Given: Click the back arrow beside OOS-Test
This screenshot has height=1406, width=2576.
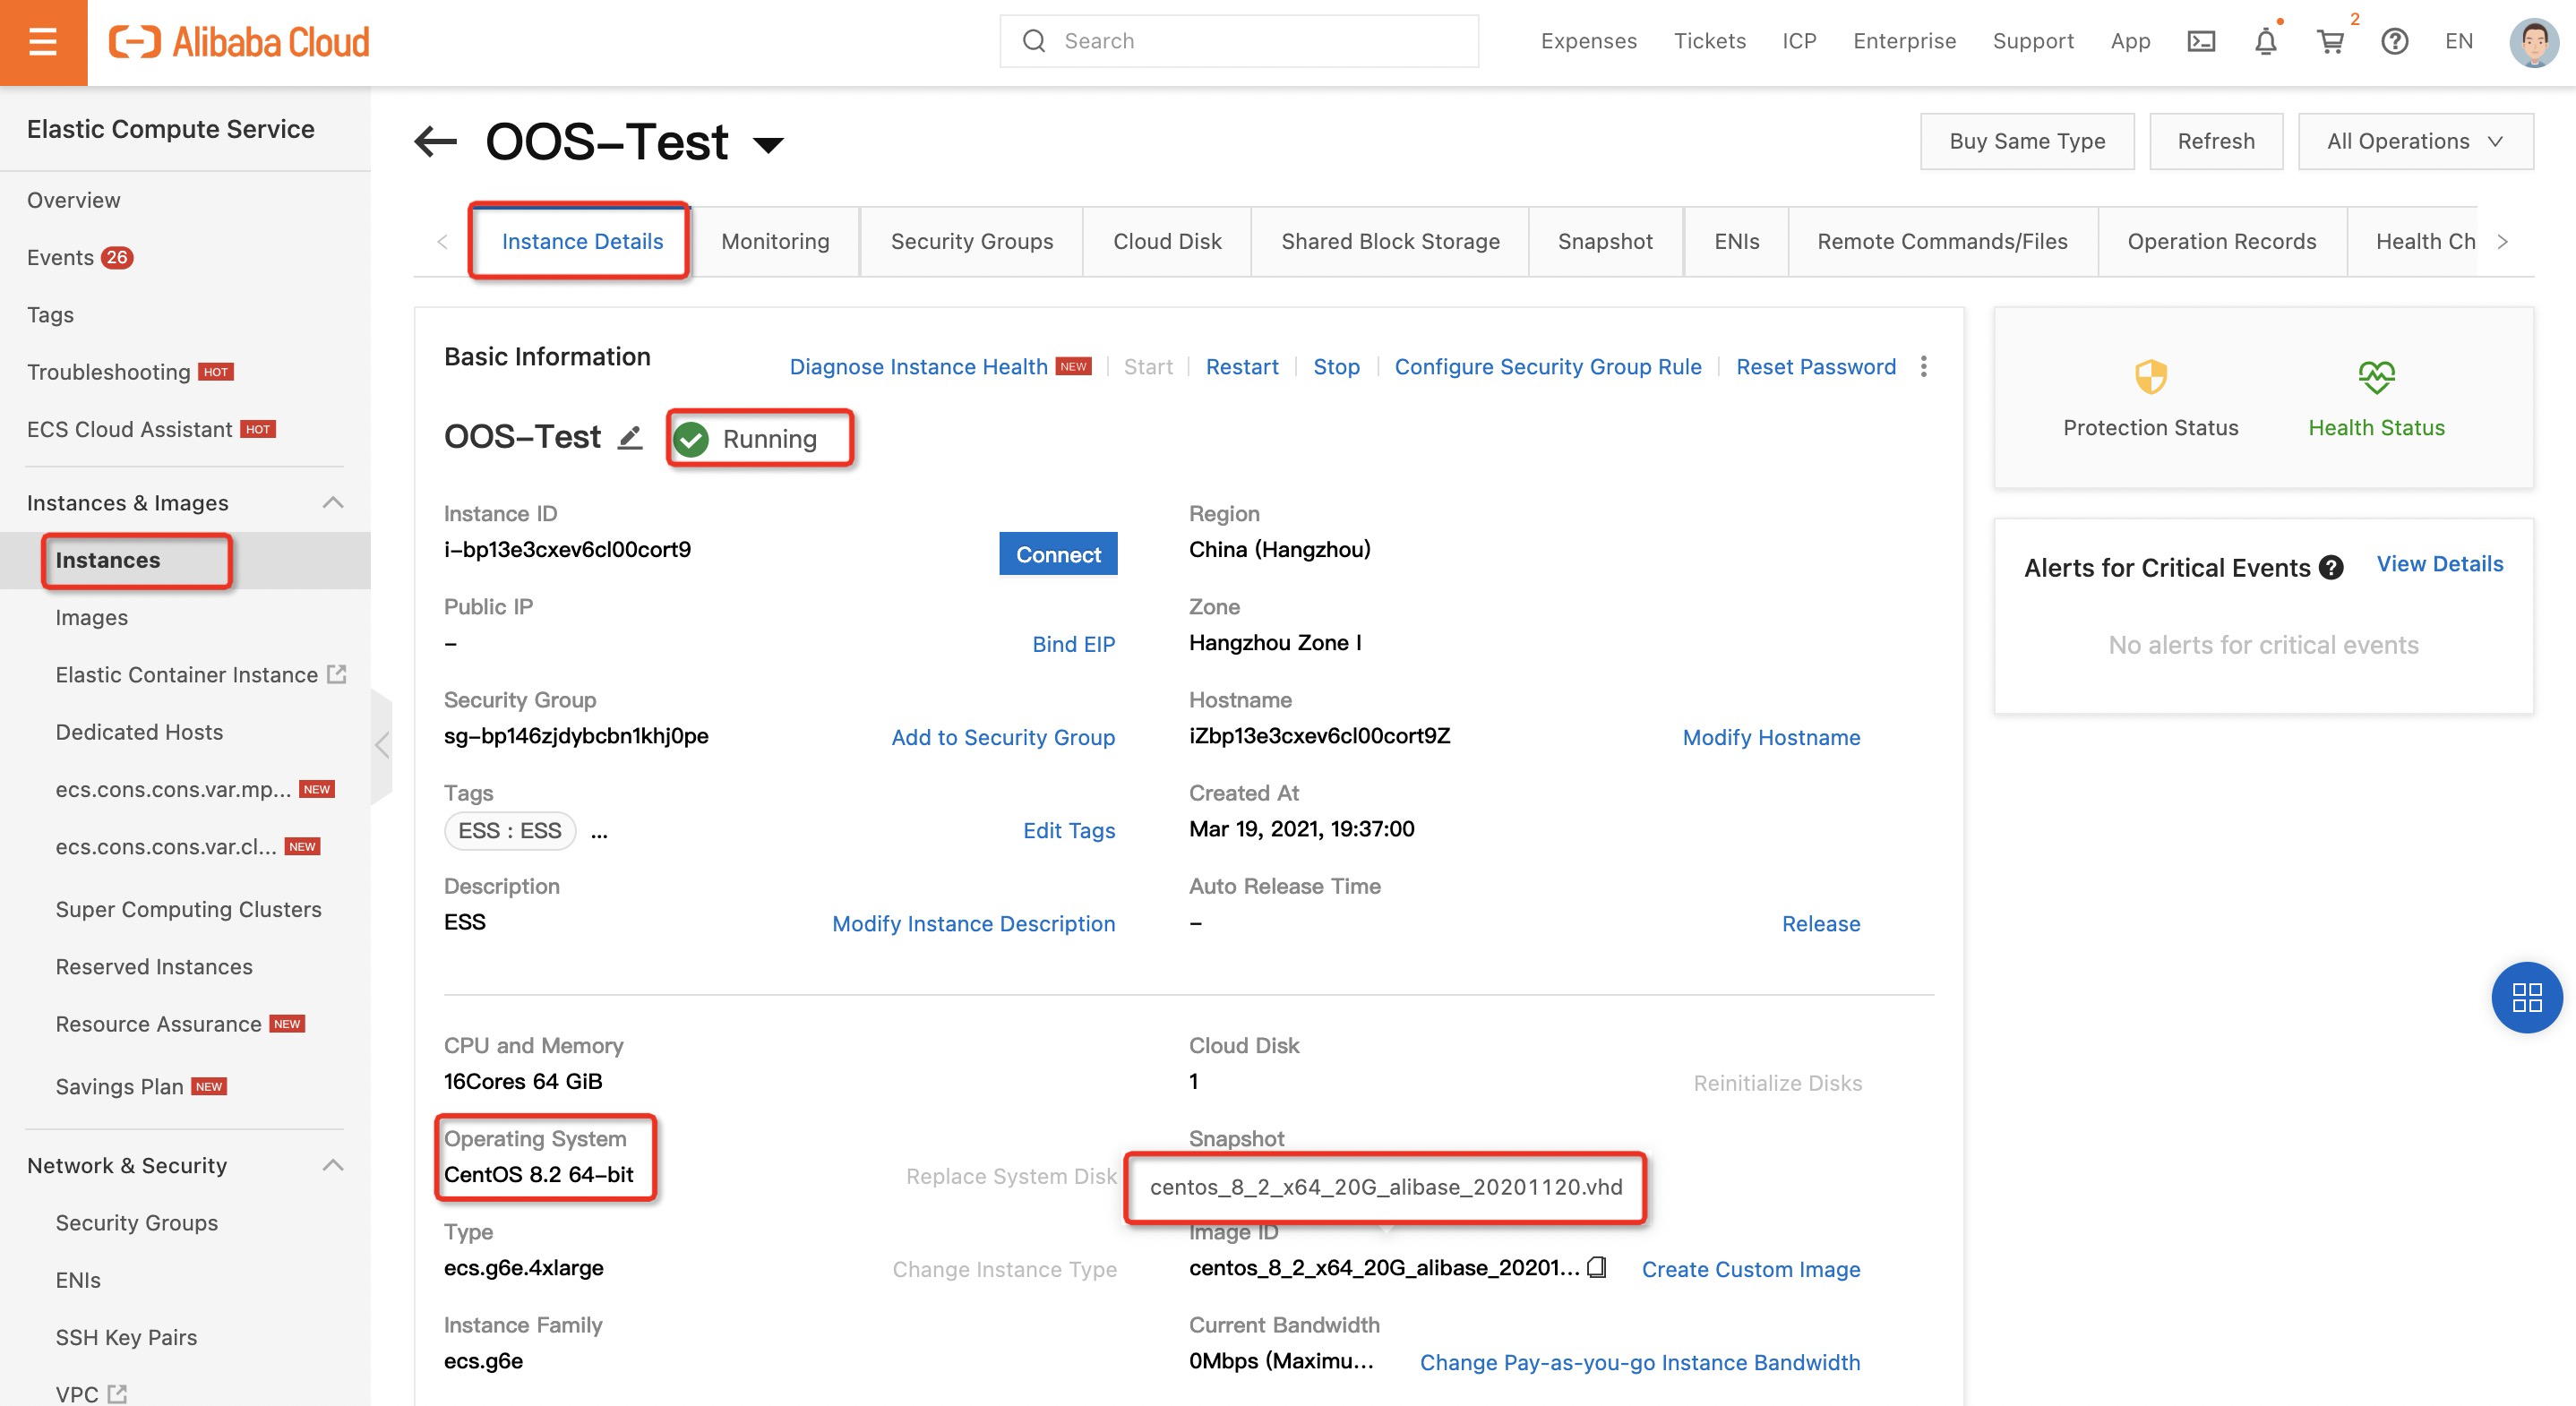Looking at the screenshot, I should (436, 141).
